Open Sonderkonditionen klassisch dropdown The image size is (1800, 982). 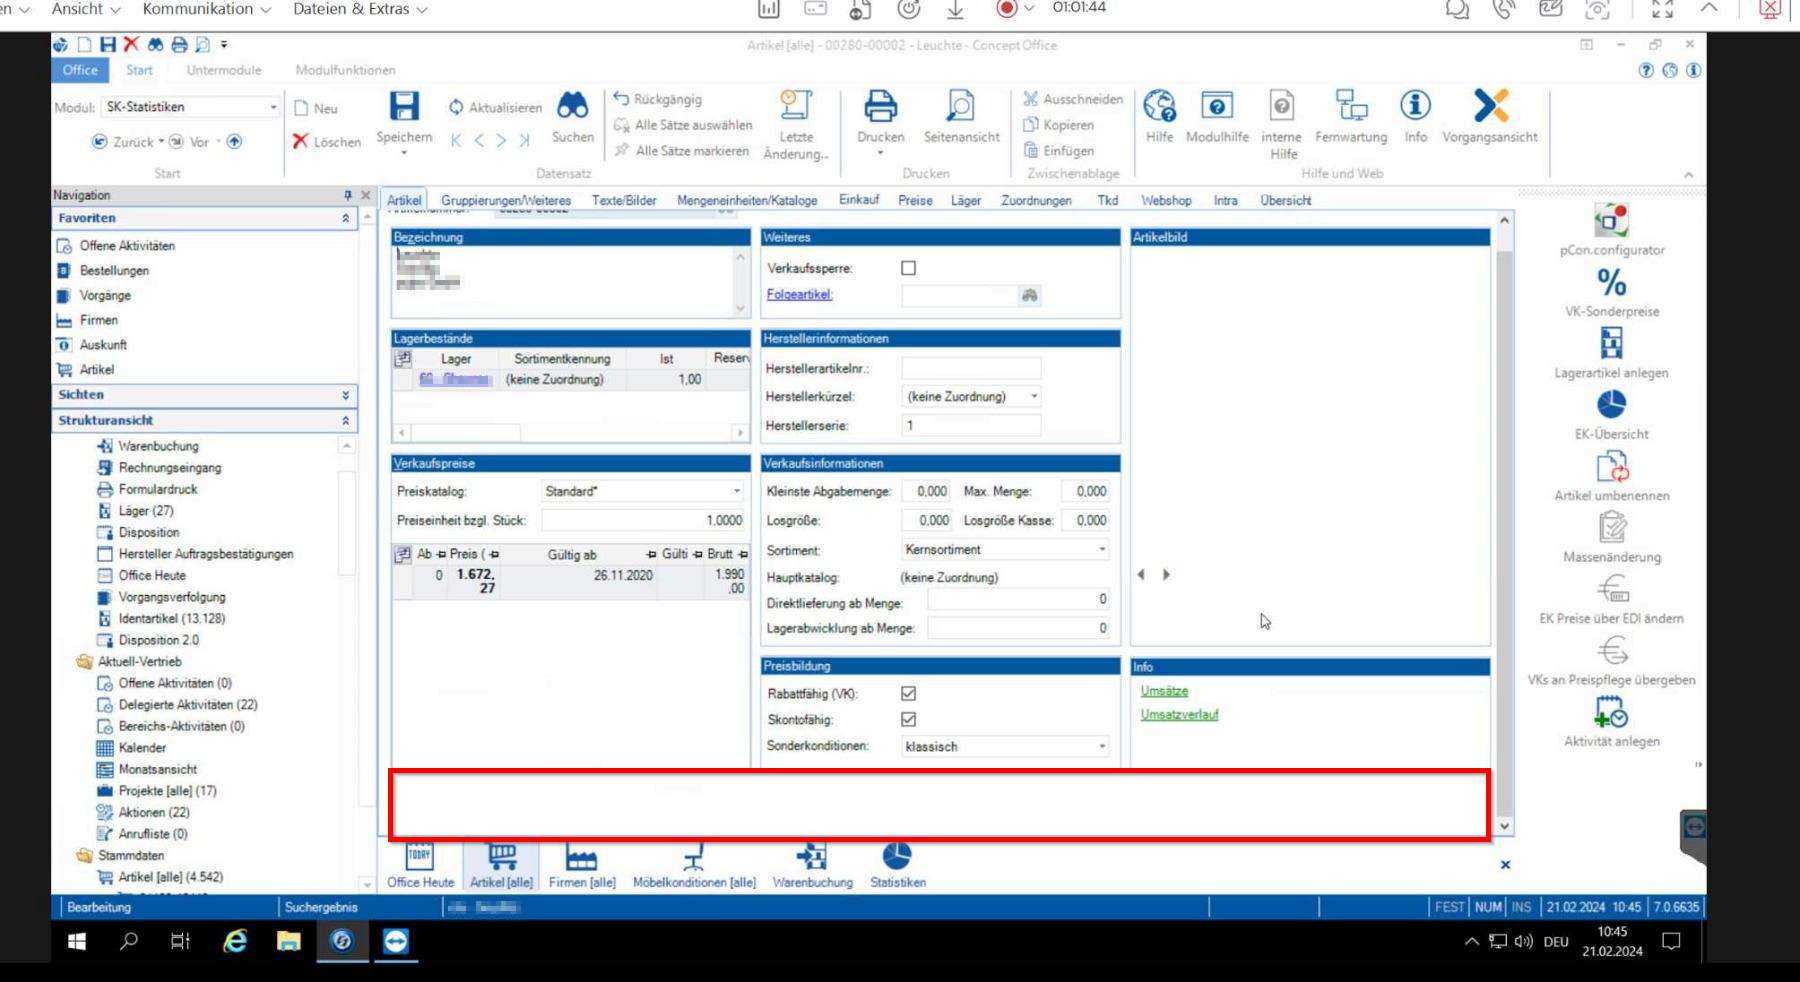(1102, 747)
